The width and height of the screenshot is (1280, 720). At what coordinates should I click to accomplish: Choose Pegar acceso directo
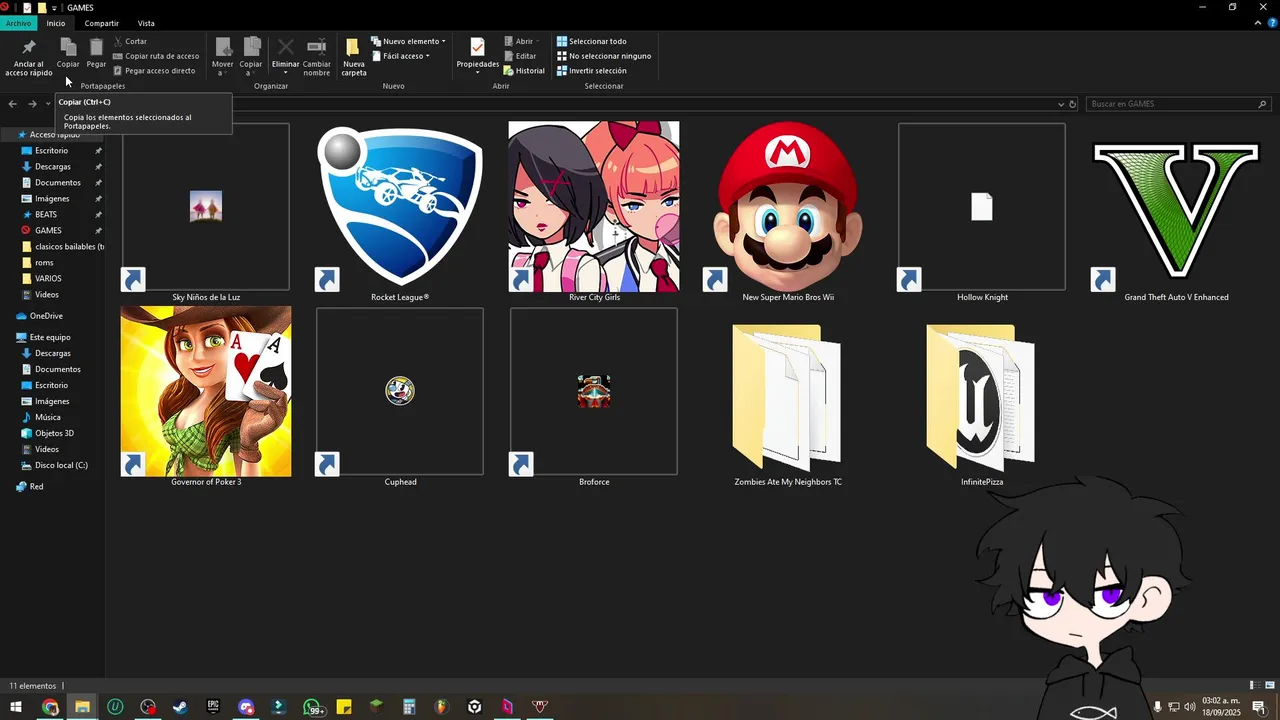(154, 71)
